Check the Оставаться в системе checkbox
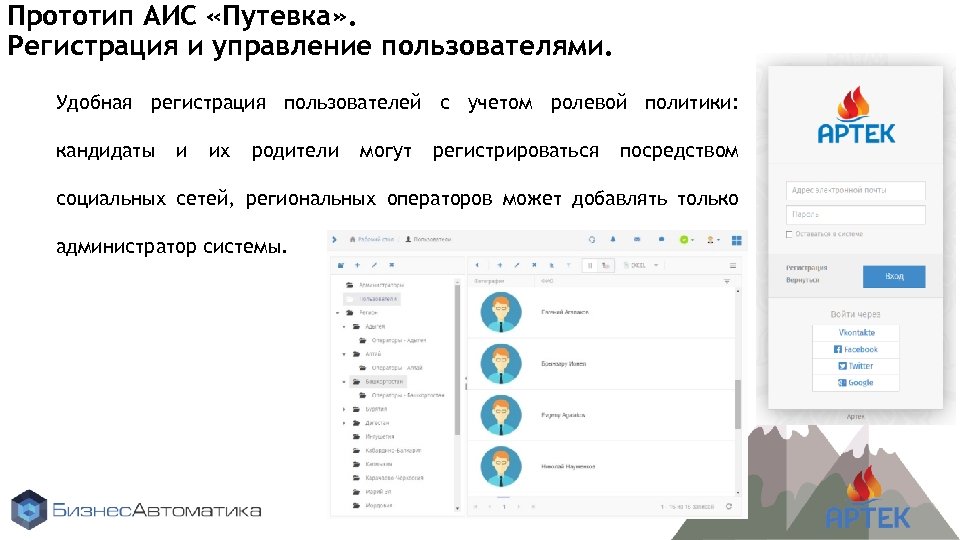This screenshot has height=540, width=960. coord(789,234)
